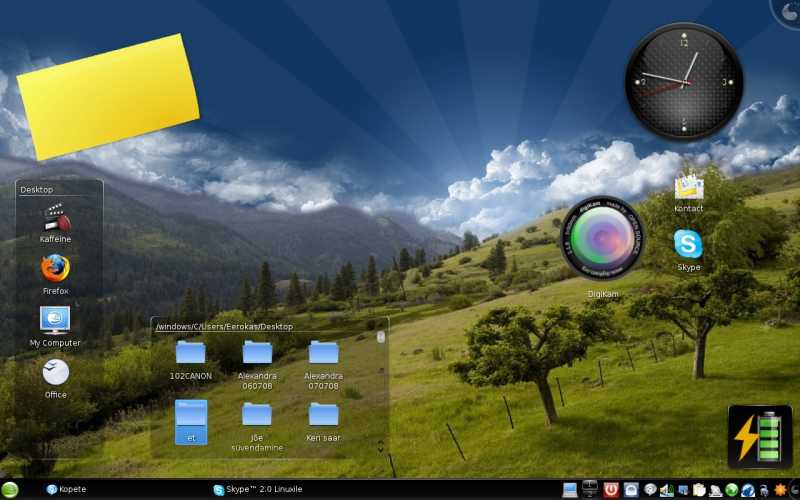Click the laptop icon in the panel
800x500 pixels.
click(570, 490)
